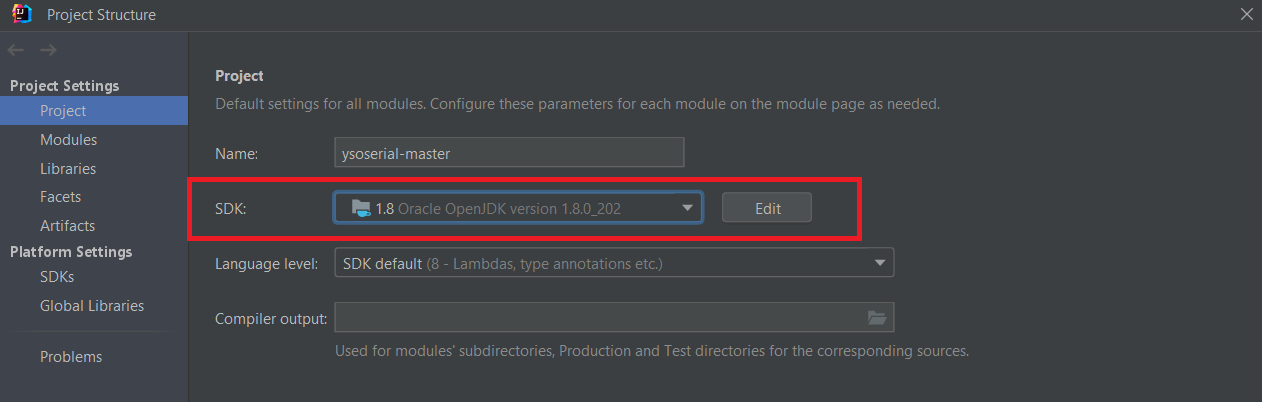Screen dimensions: 1262x402
Task: Click the Edit button next to SDK
Action: coord(767,208)
